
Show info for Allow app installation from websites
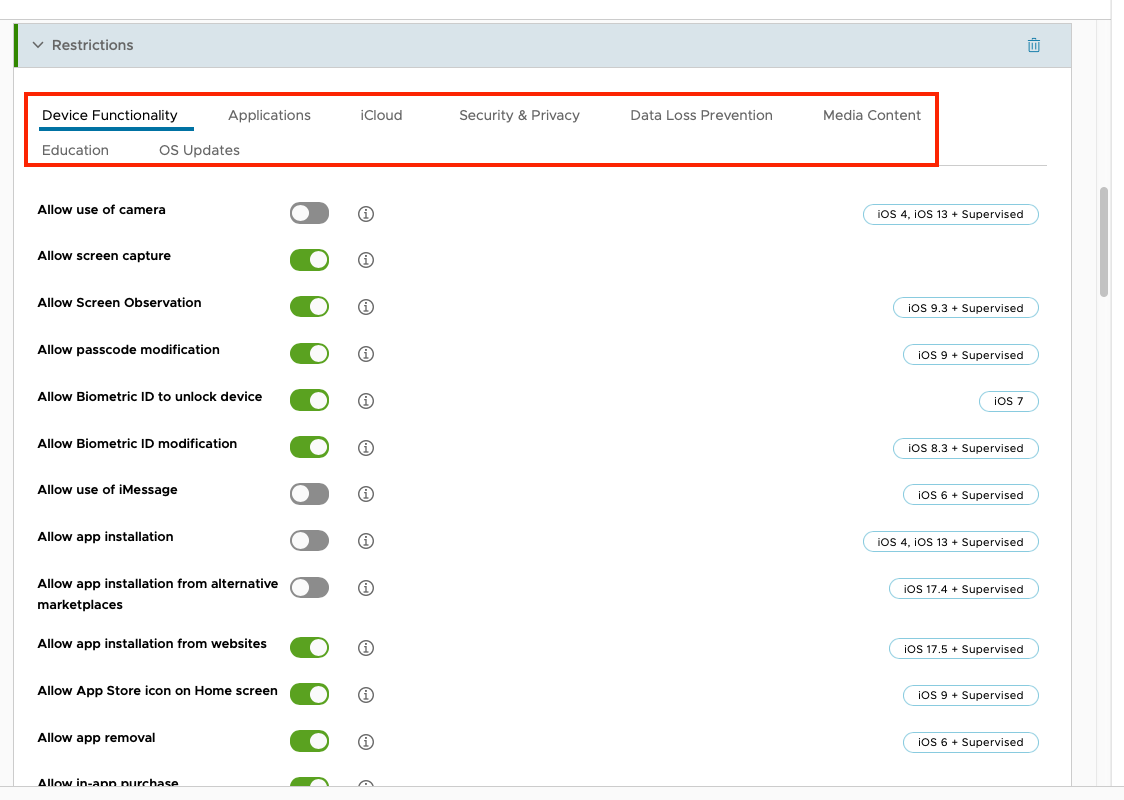(366, 648)
